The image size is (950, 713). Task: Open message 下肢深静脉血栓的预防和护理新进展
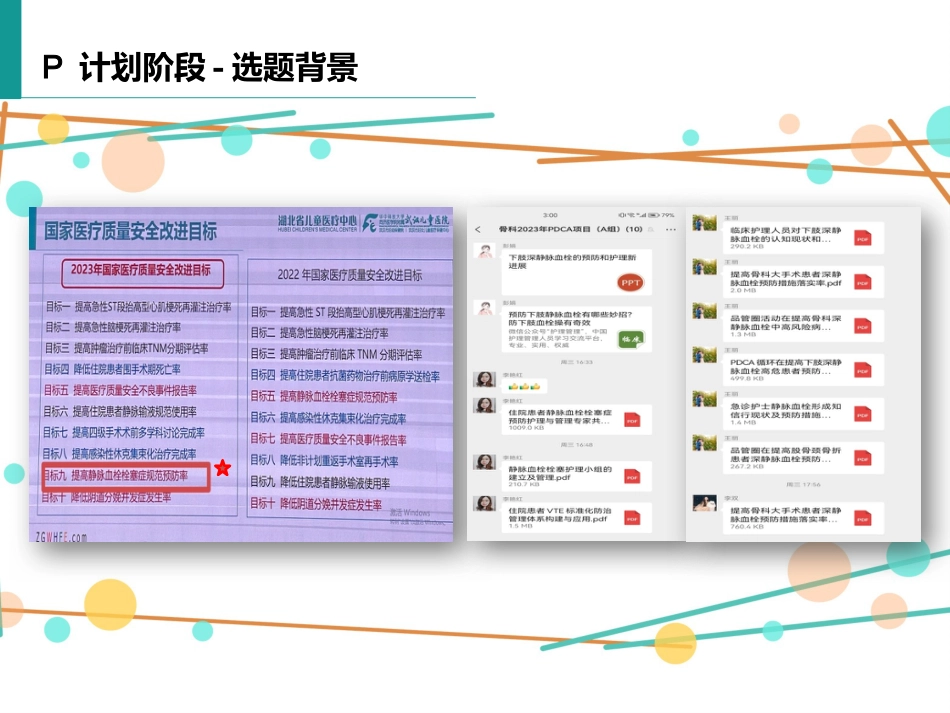tap(577, 273)
